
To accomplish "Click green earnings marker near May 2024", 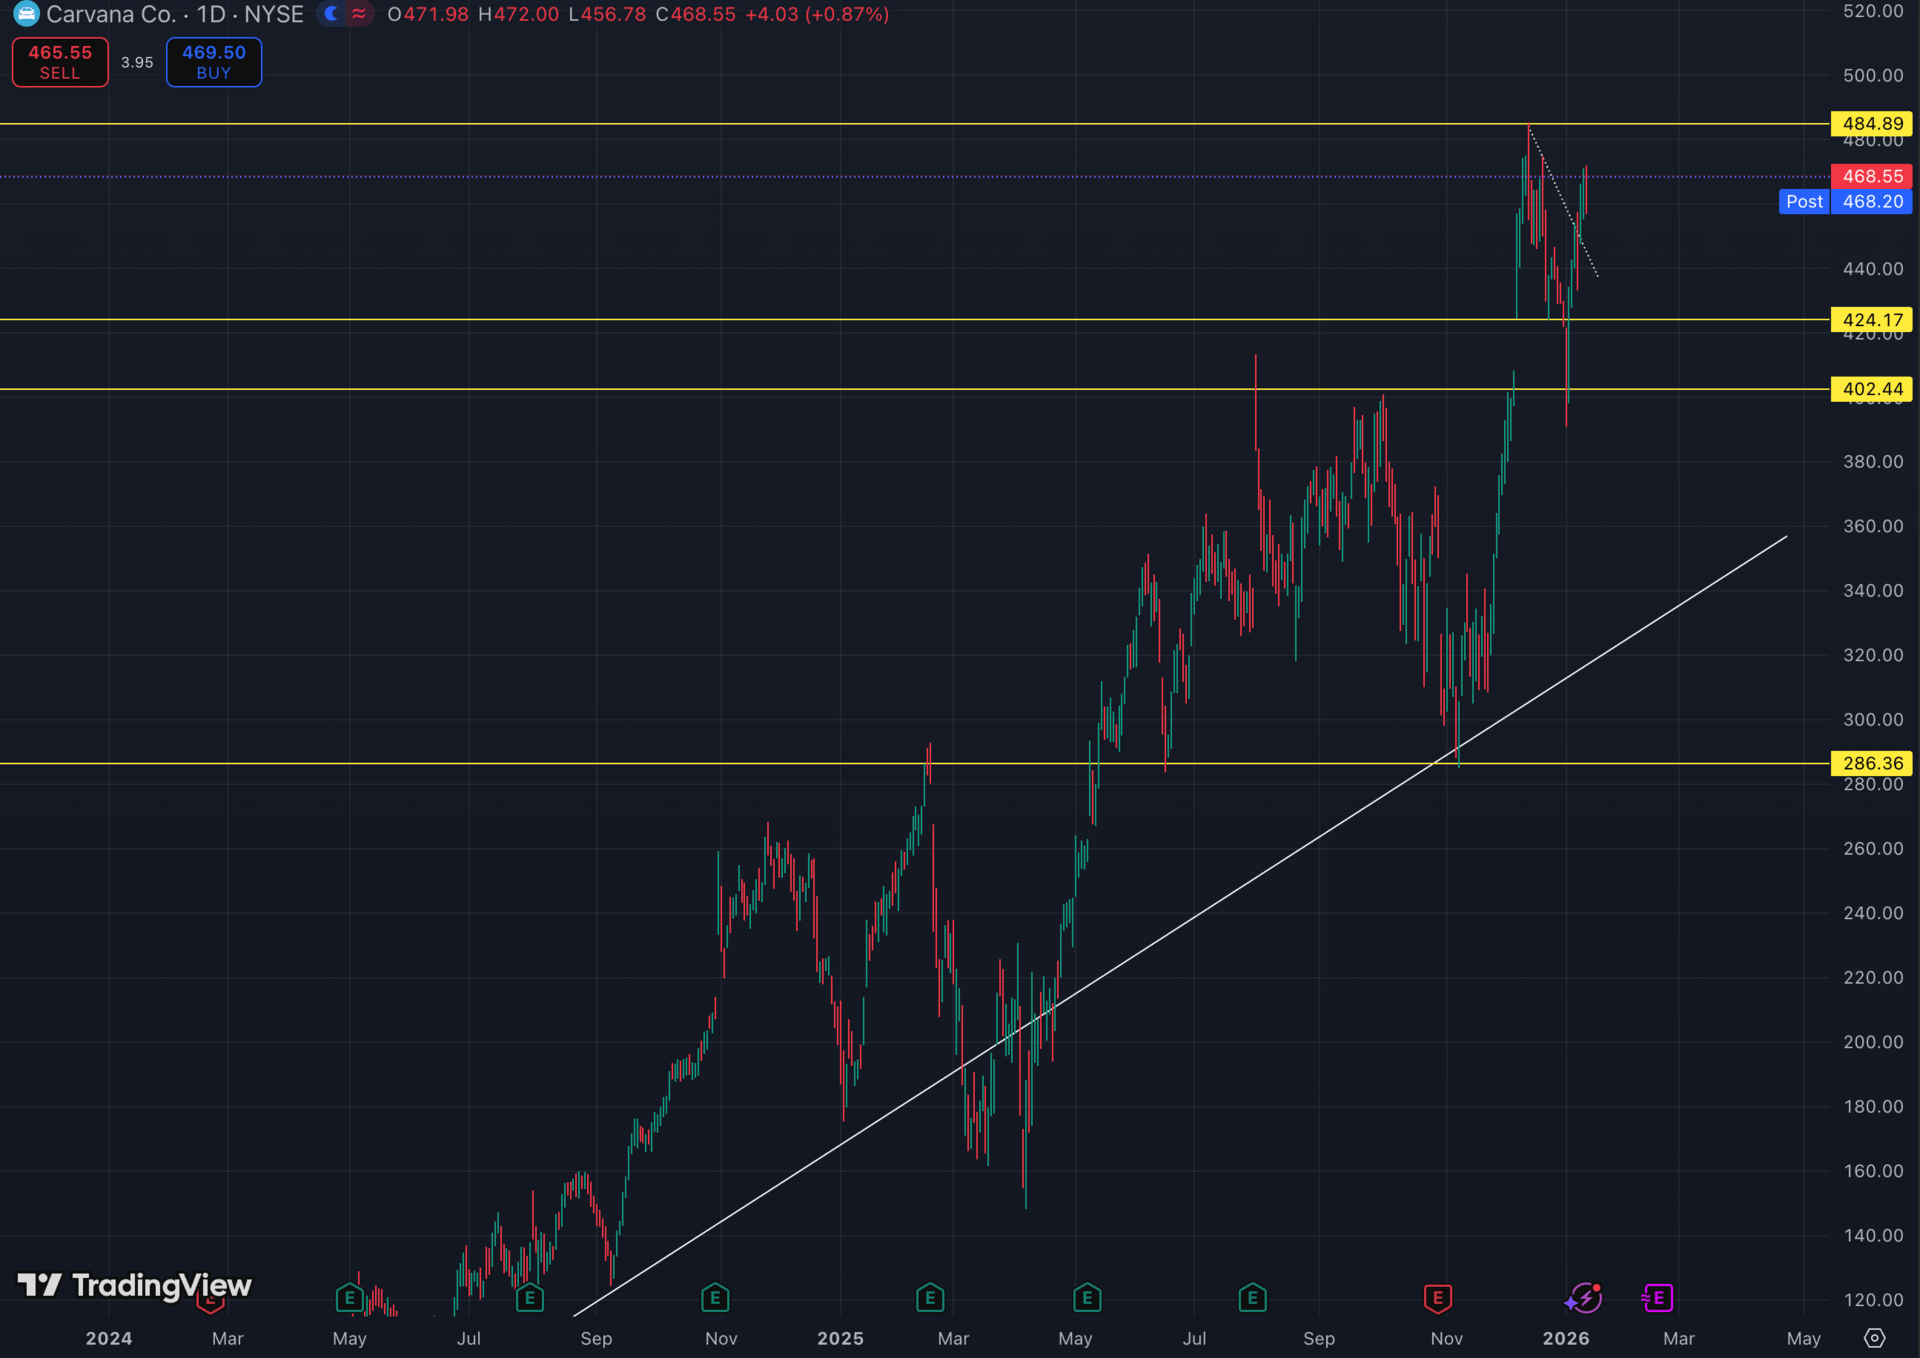I will pos(349,1298).
